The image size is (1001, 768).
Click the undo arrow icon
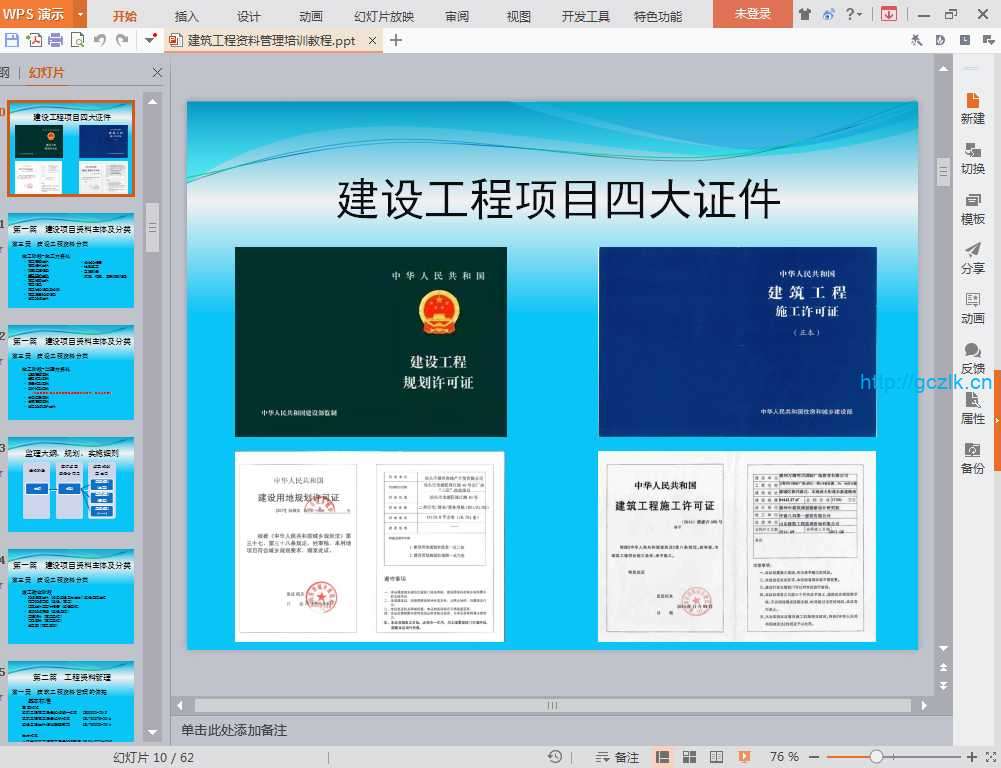[99, 40]
